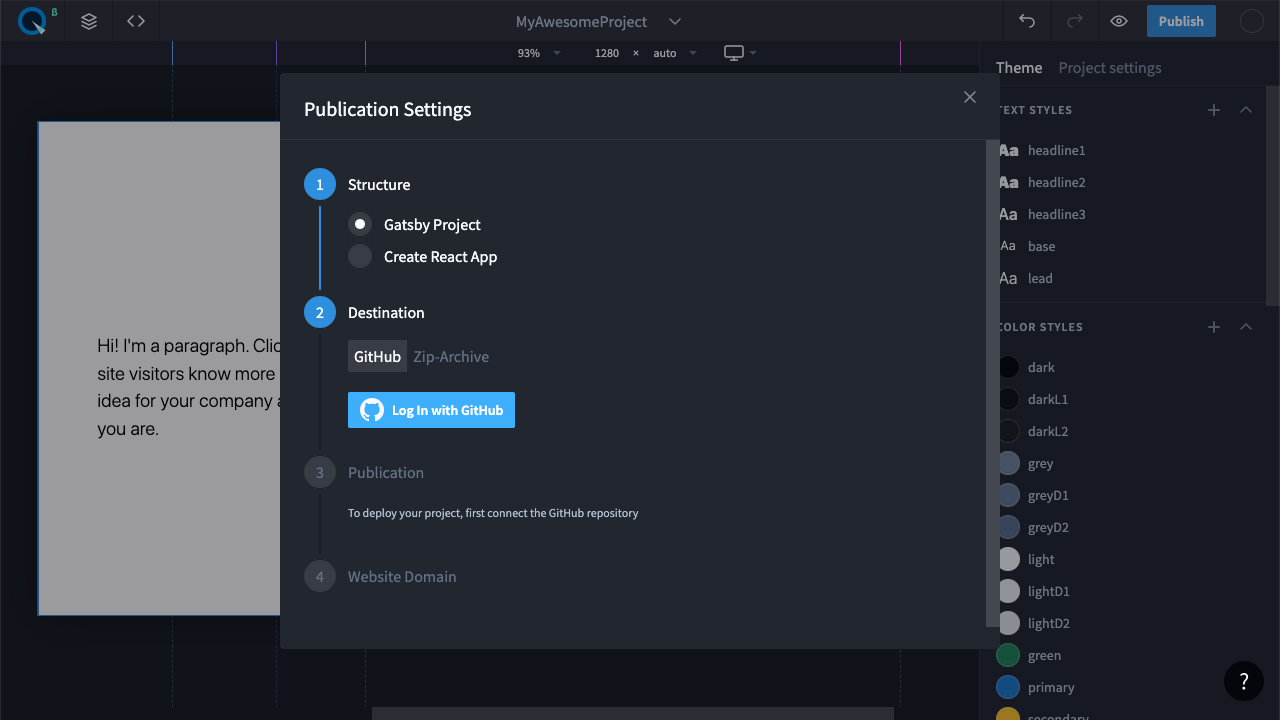
Task: Switch to Zip-Archive destination tab
Action: pyautogui.click(x=451, y=357)
